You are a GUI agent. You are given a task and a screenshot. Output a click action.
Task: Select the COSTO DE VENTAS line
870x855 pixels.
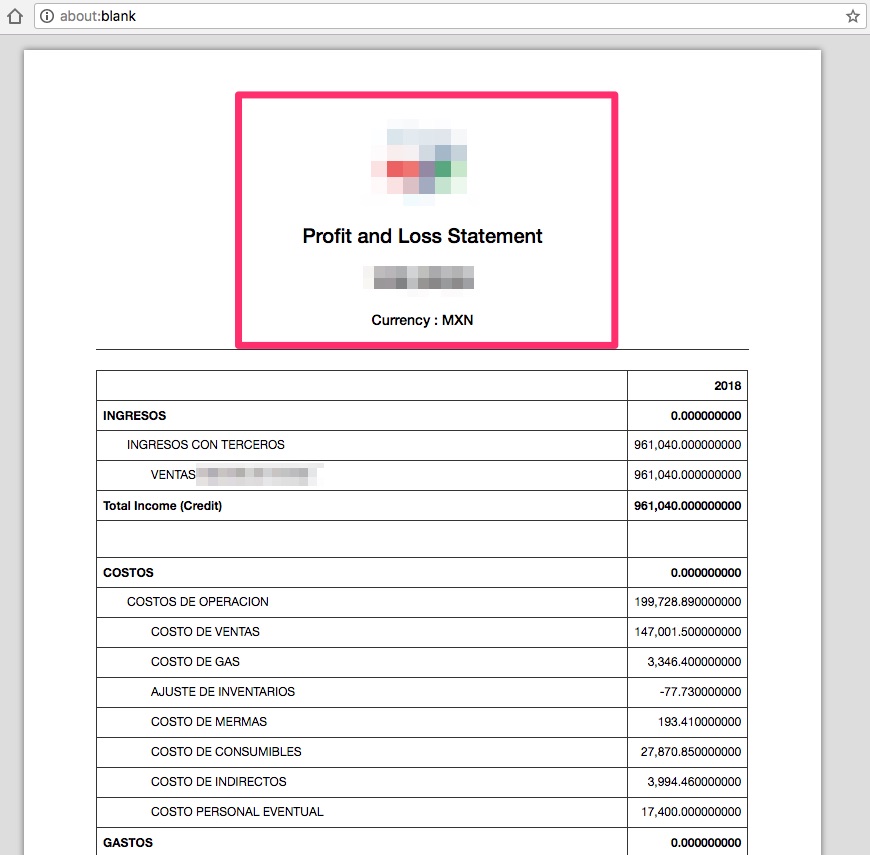click(x=206, y=632)
